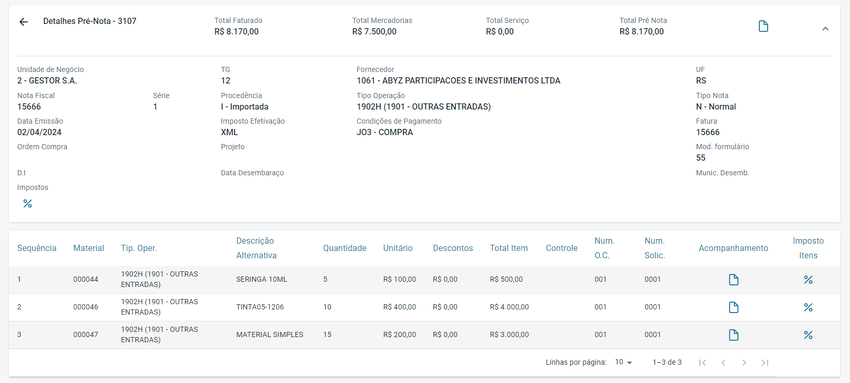Click the Imposto Itens column header

808,248
